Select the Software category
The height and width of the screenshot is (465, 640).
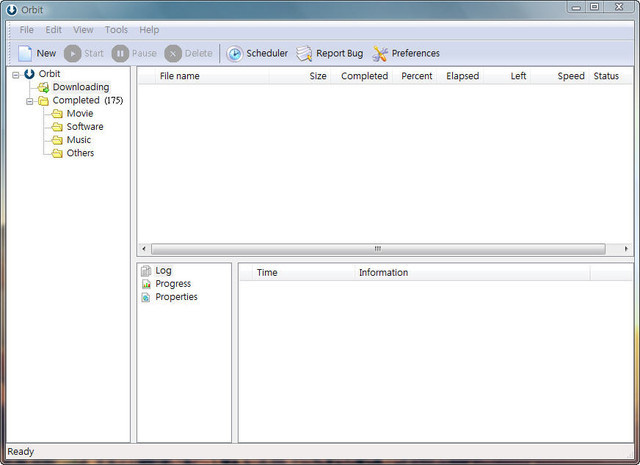85,127
